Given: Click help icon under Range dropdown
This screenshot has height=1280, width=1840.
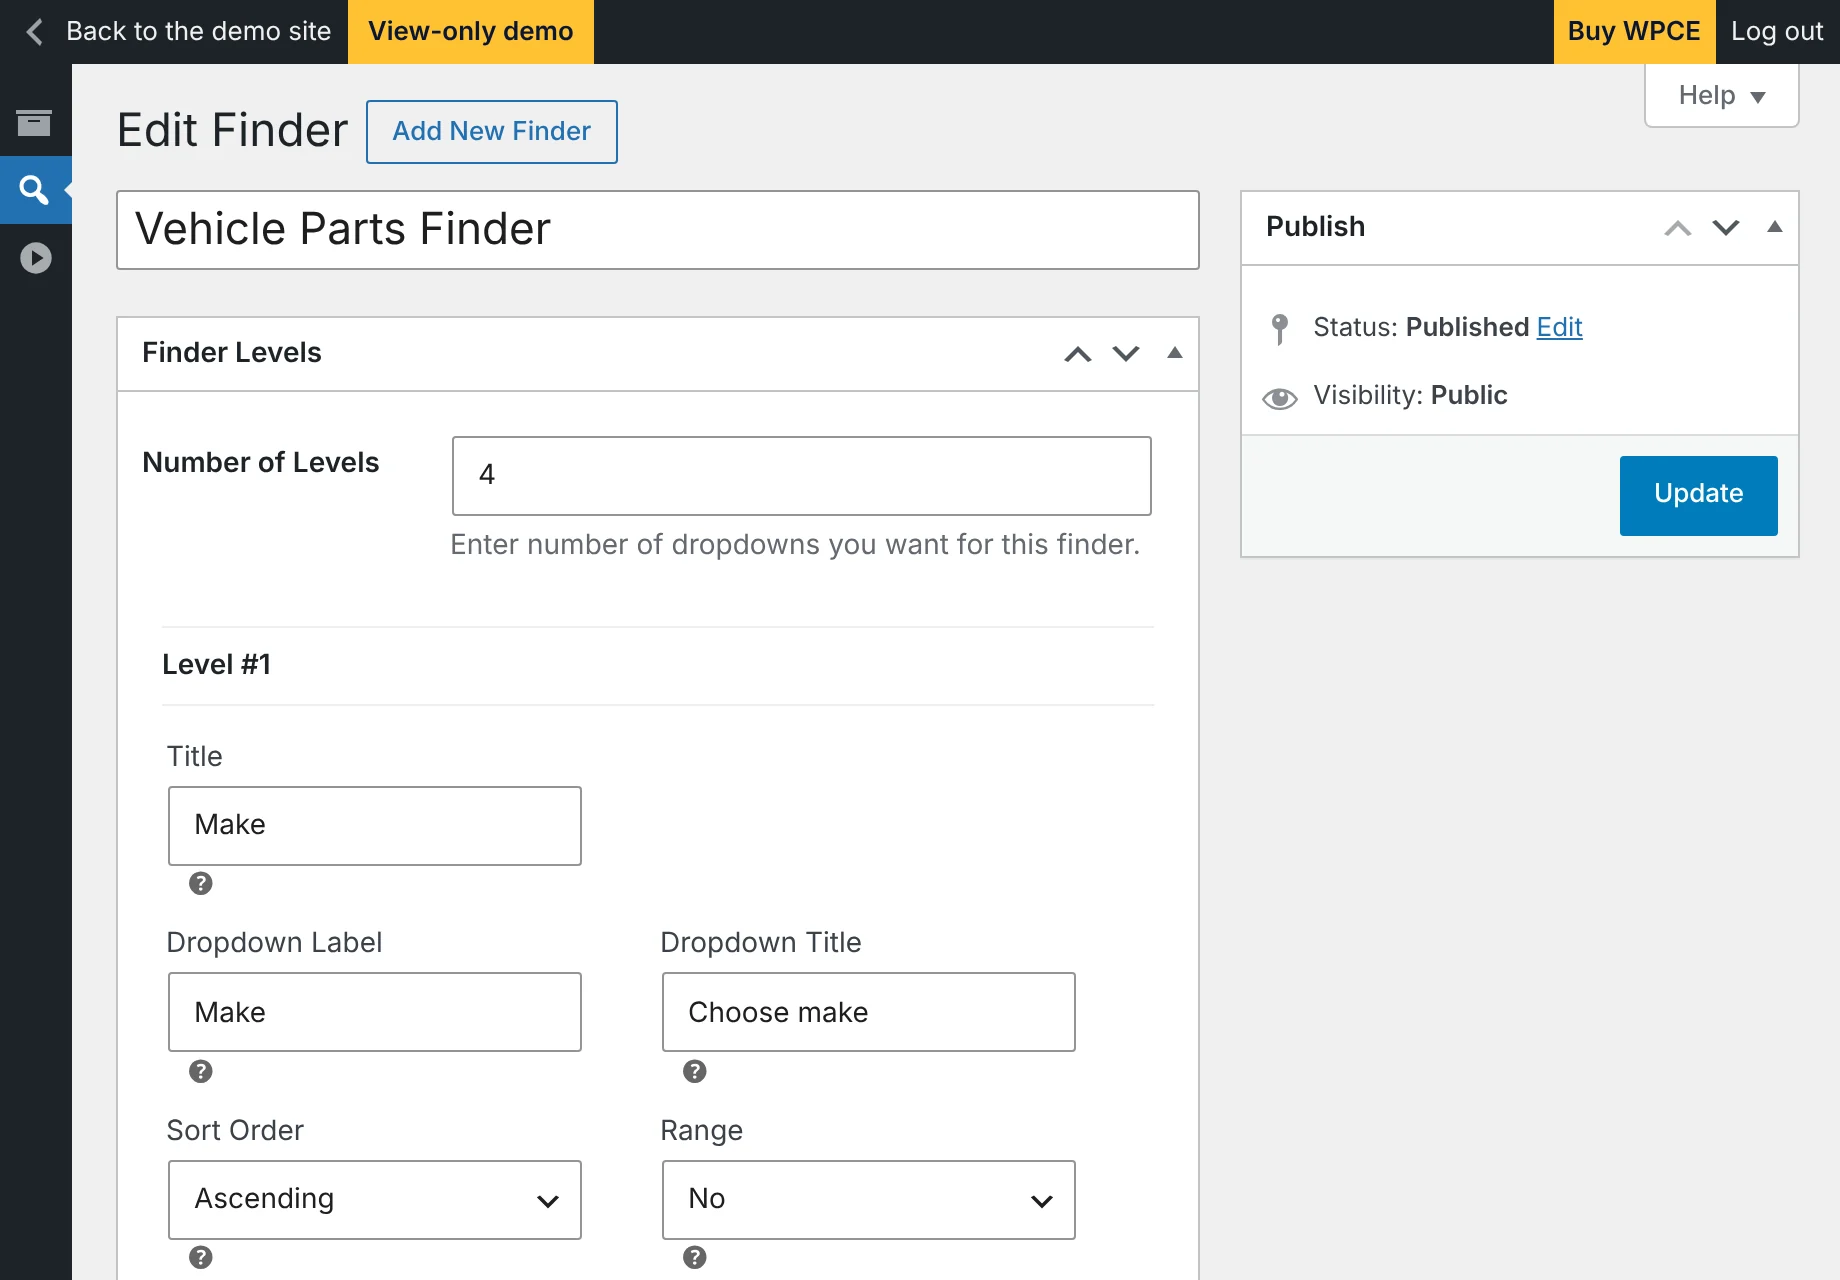Looking at the screenshot, I should click(x=695, y=1257).
